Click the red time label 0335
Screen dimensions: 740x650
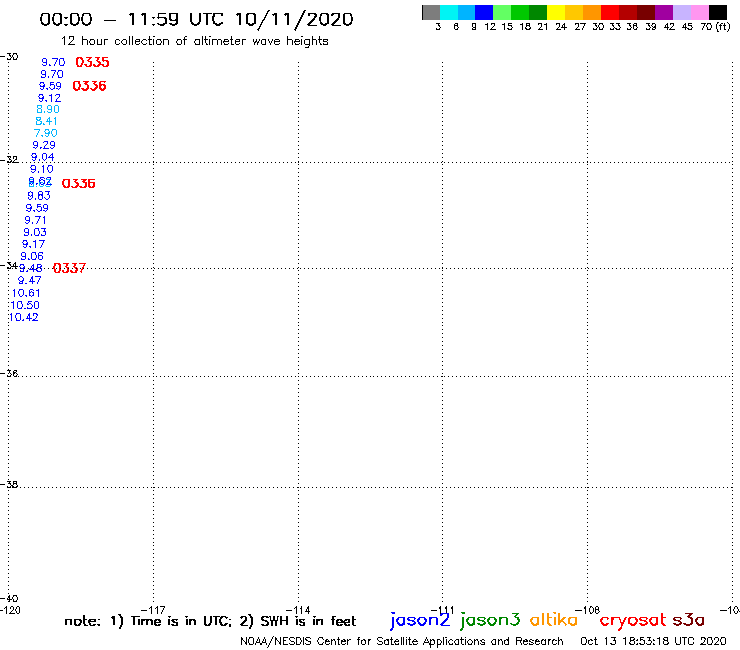(x=92, y=62)
